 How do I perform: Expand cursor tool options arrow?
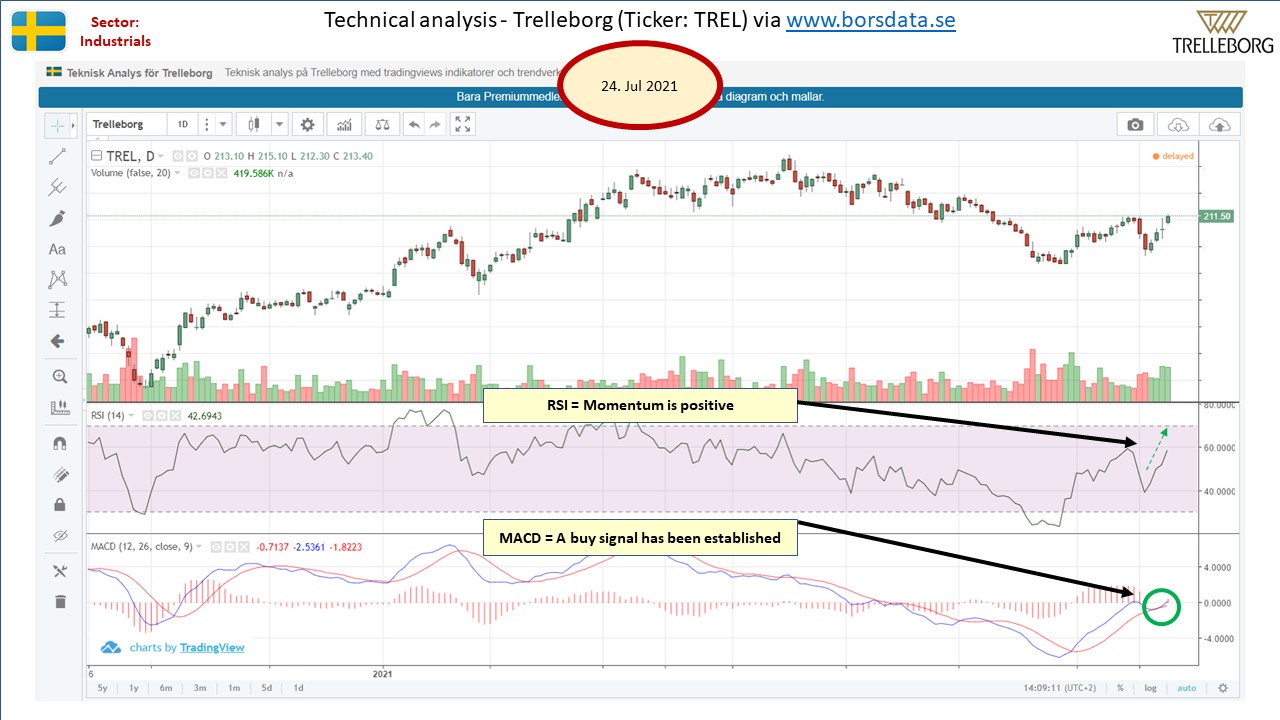point(73,126)
